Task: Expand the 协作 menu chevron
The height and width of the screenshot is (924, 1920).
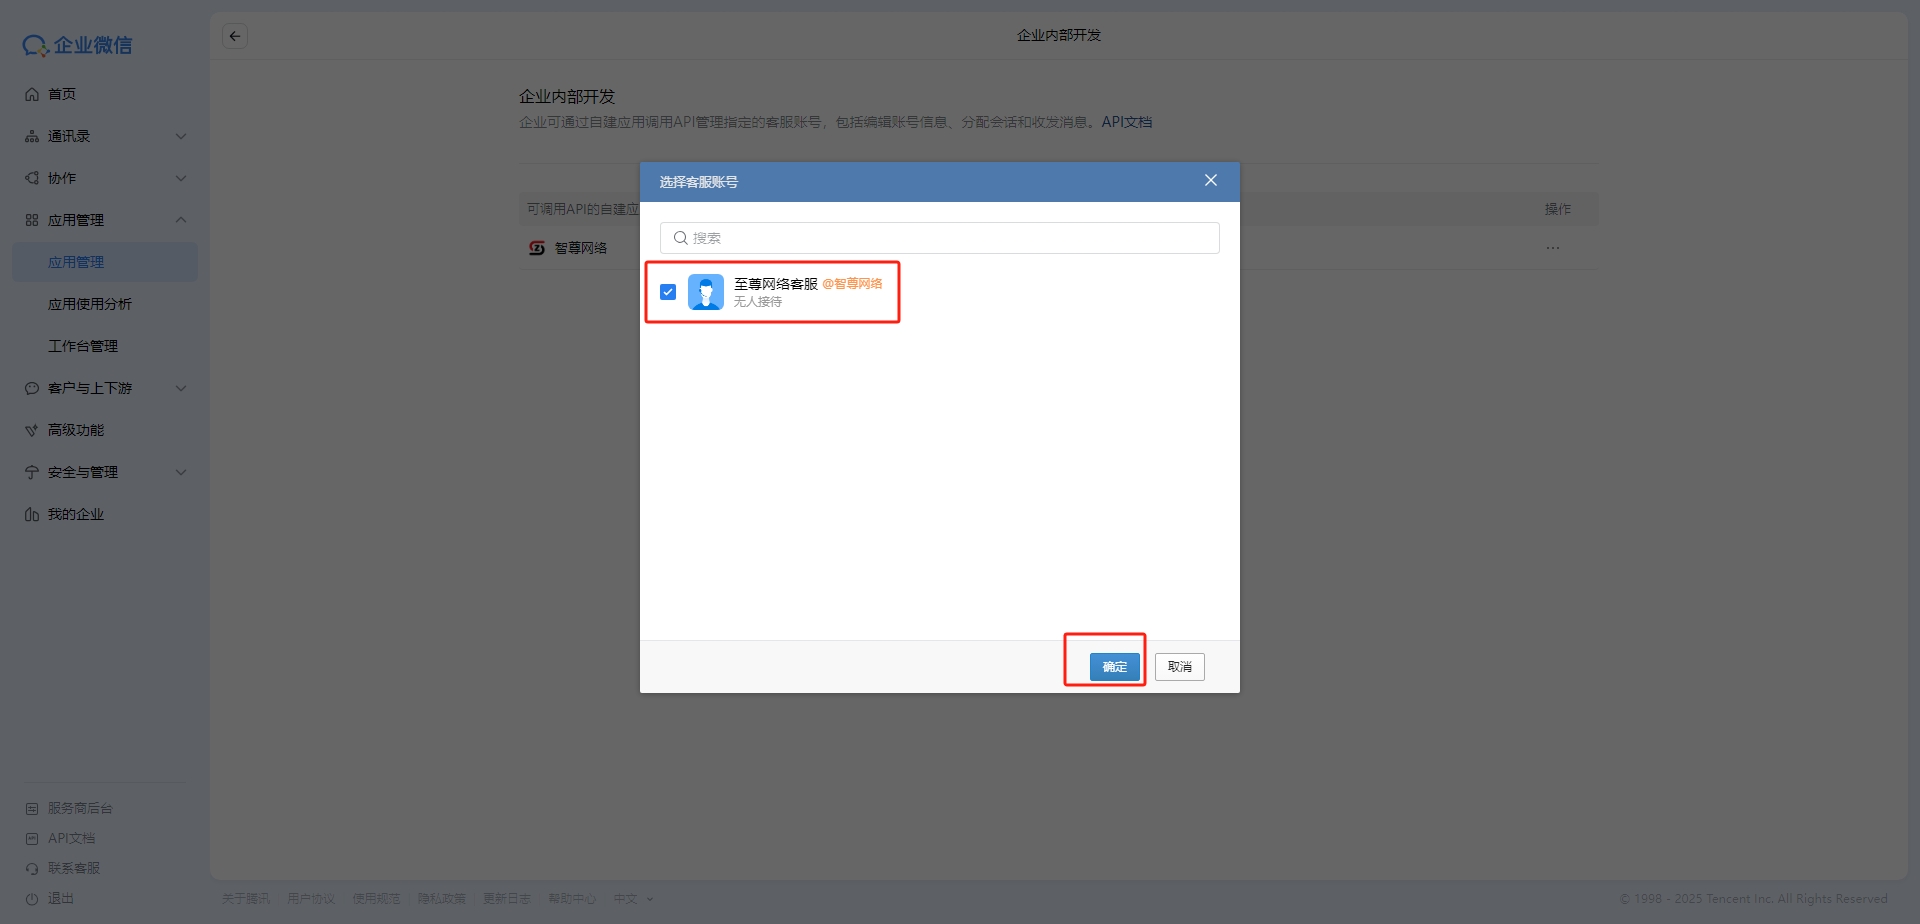Action: [181, 178]
